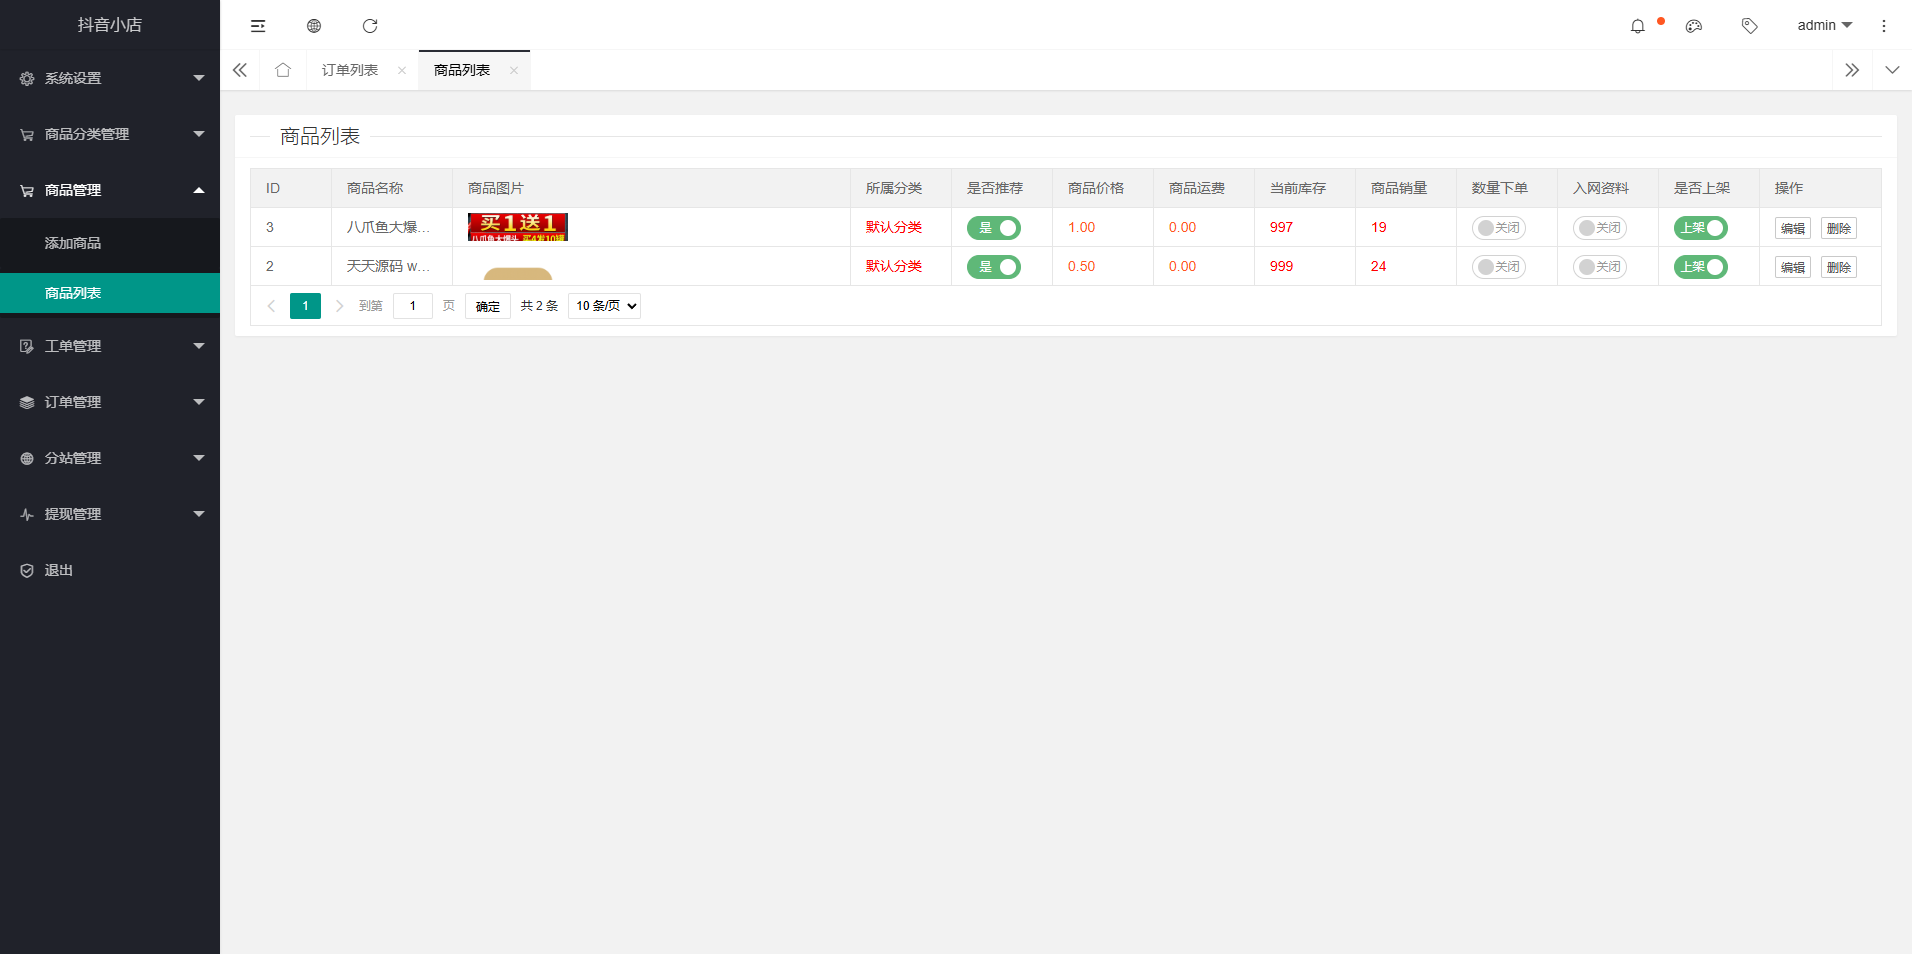Open the theme palette icon
Image resolution: width=1912 pixels, height=954 pixels.
(x=1693, y=26)
